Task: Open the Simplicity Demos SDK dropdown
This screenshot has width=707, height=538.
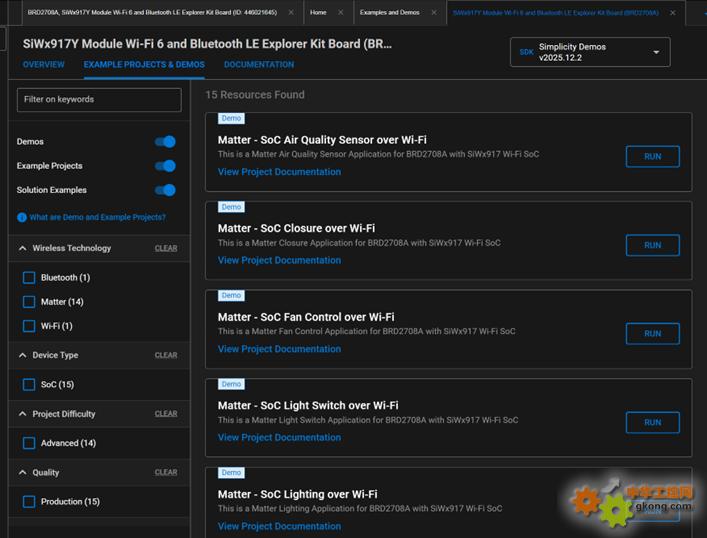Action: coord(656,52)
